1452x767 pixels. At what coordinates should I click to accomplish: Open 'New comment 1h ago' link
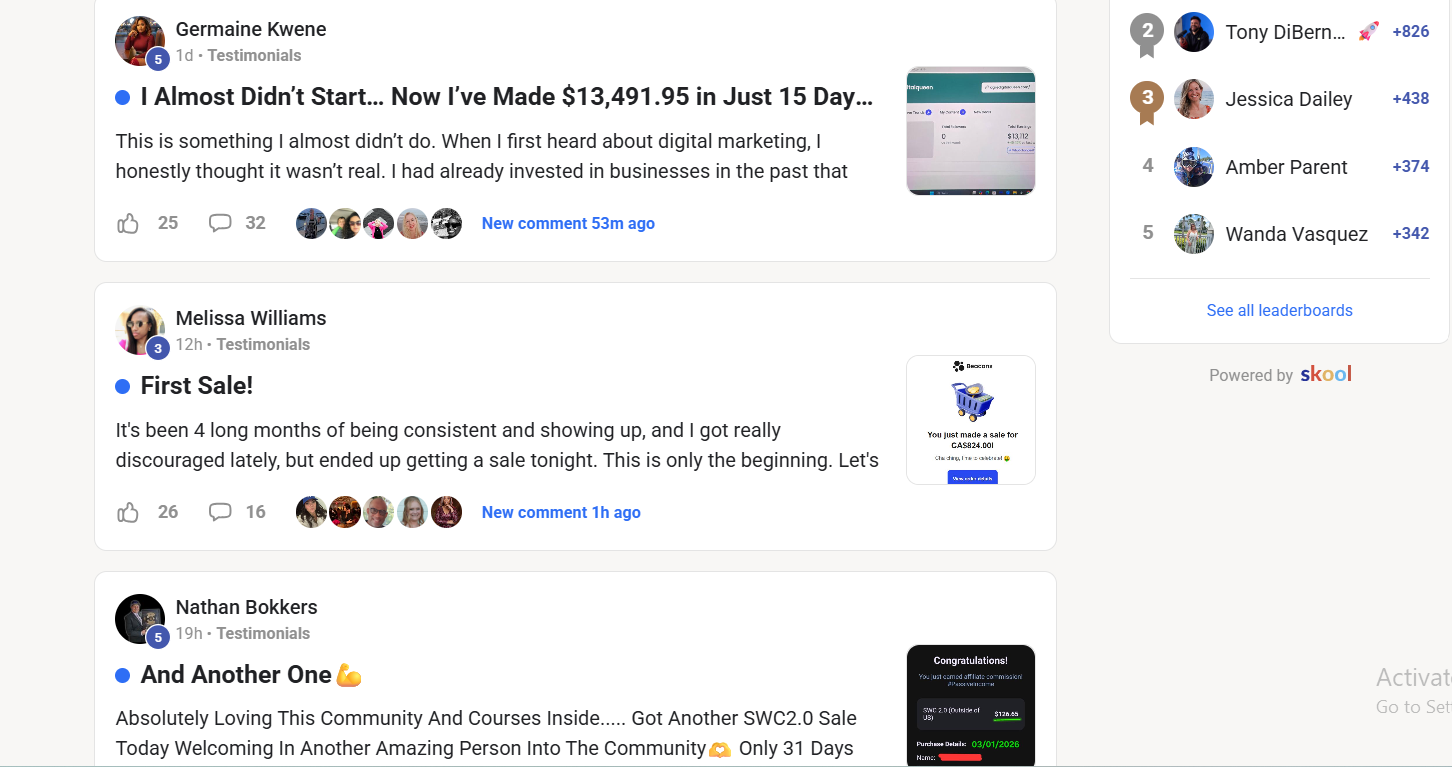click(x=561, y=512)
